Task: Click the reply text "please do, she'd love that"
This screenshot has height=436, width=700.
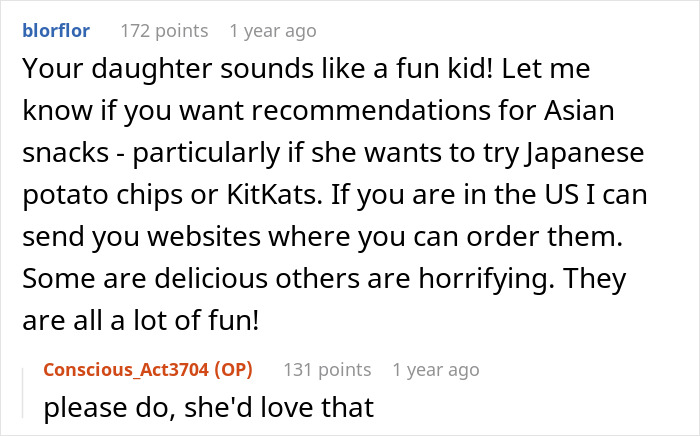Action: [x=208, y=408]
